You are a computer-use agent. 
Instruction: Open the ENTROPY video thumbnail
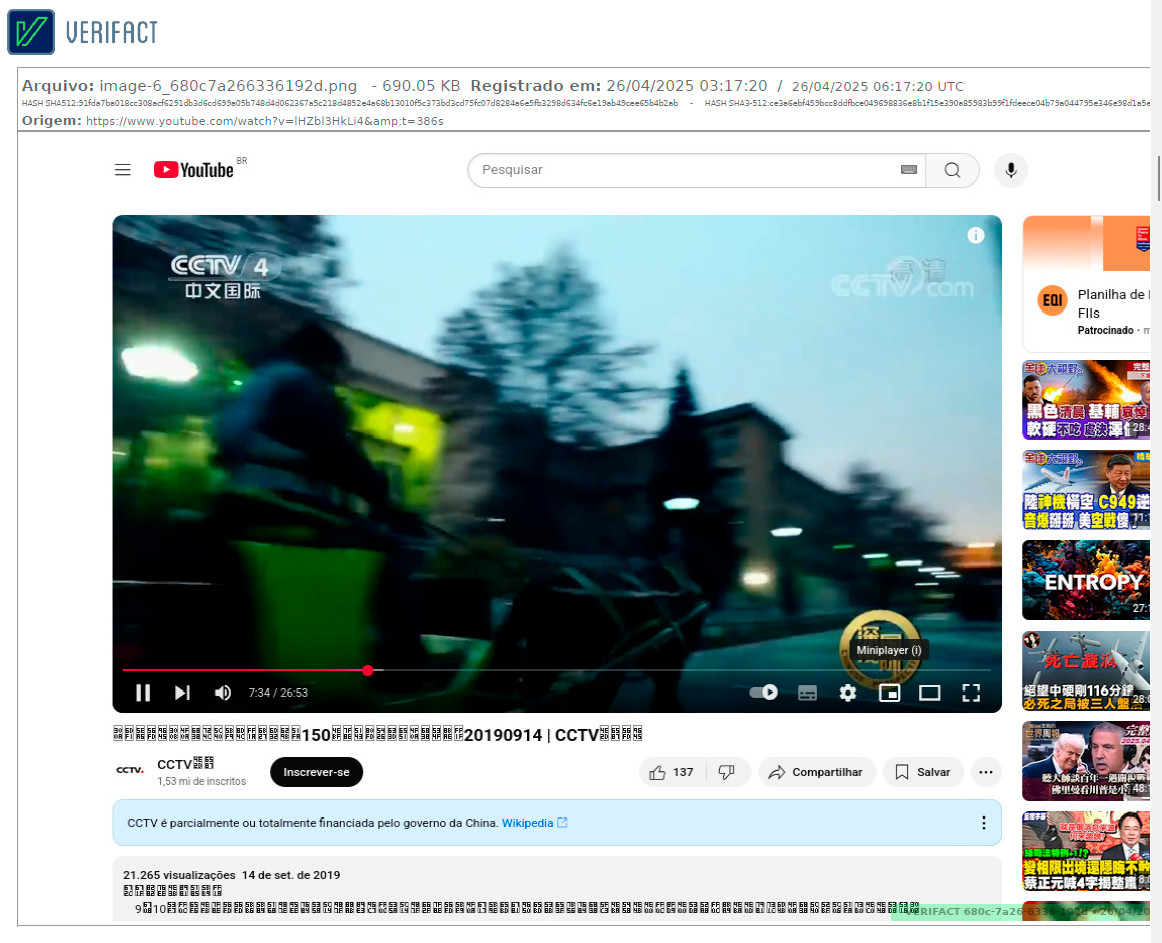[1086, 580]
